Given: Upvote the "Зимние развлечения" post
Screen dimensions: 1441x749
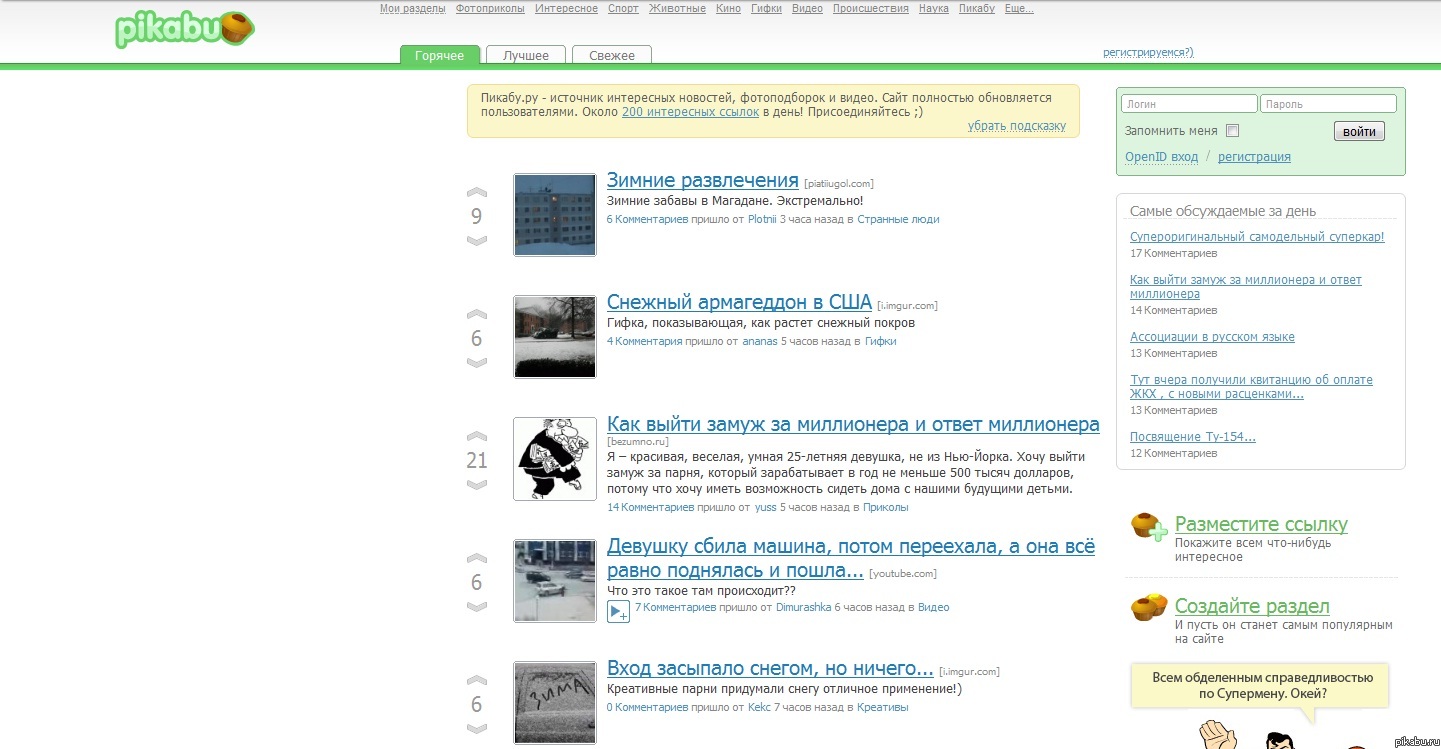Looking at the screenshot, I should click(x=477, y=193).
